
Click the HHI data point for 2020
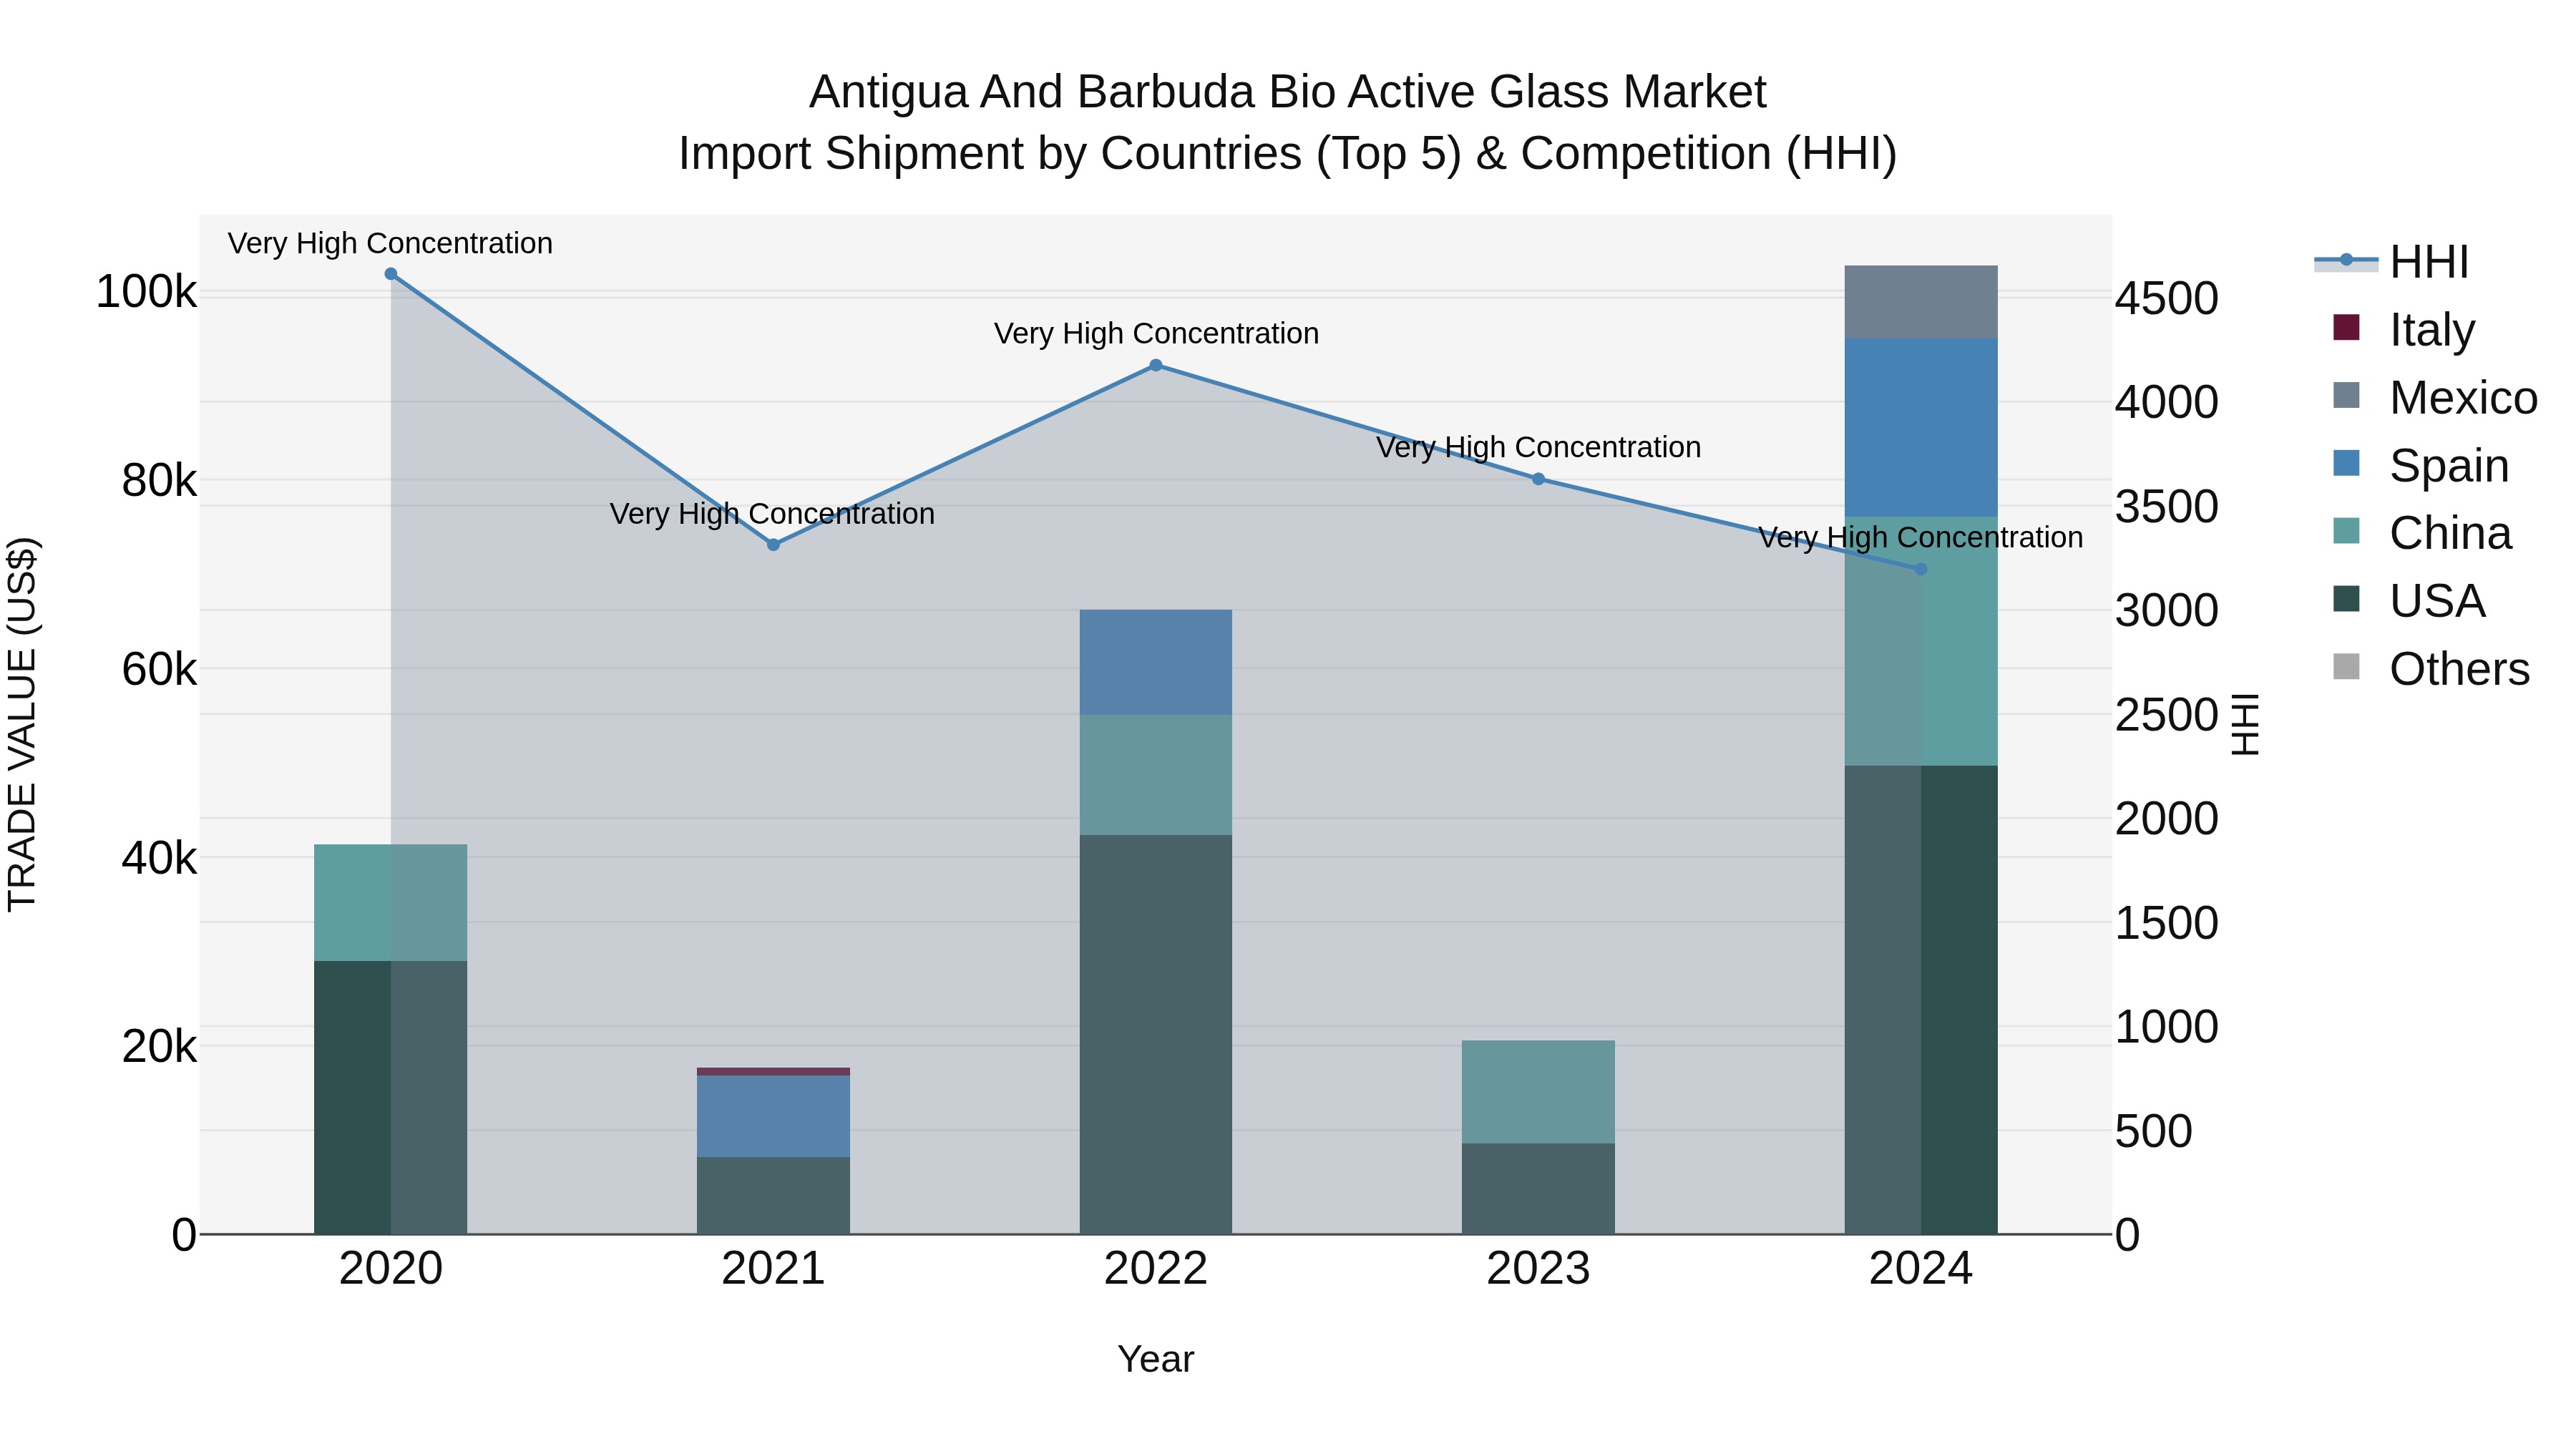click(x=391, y=274)
